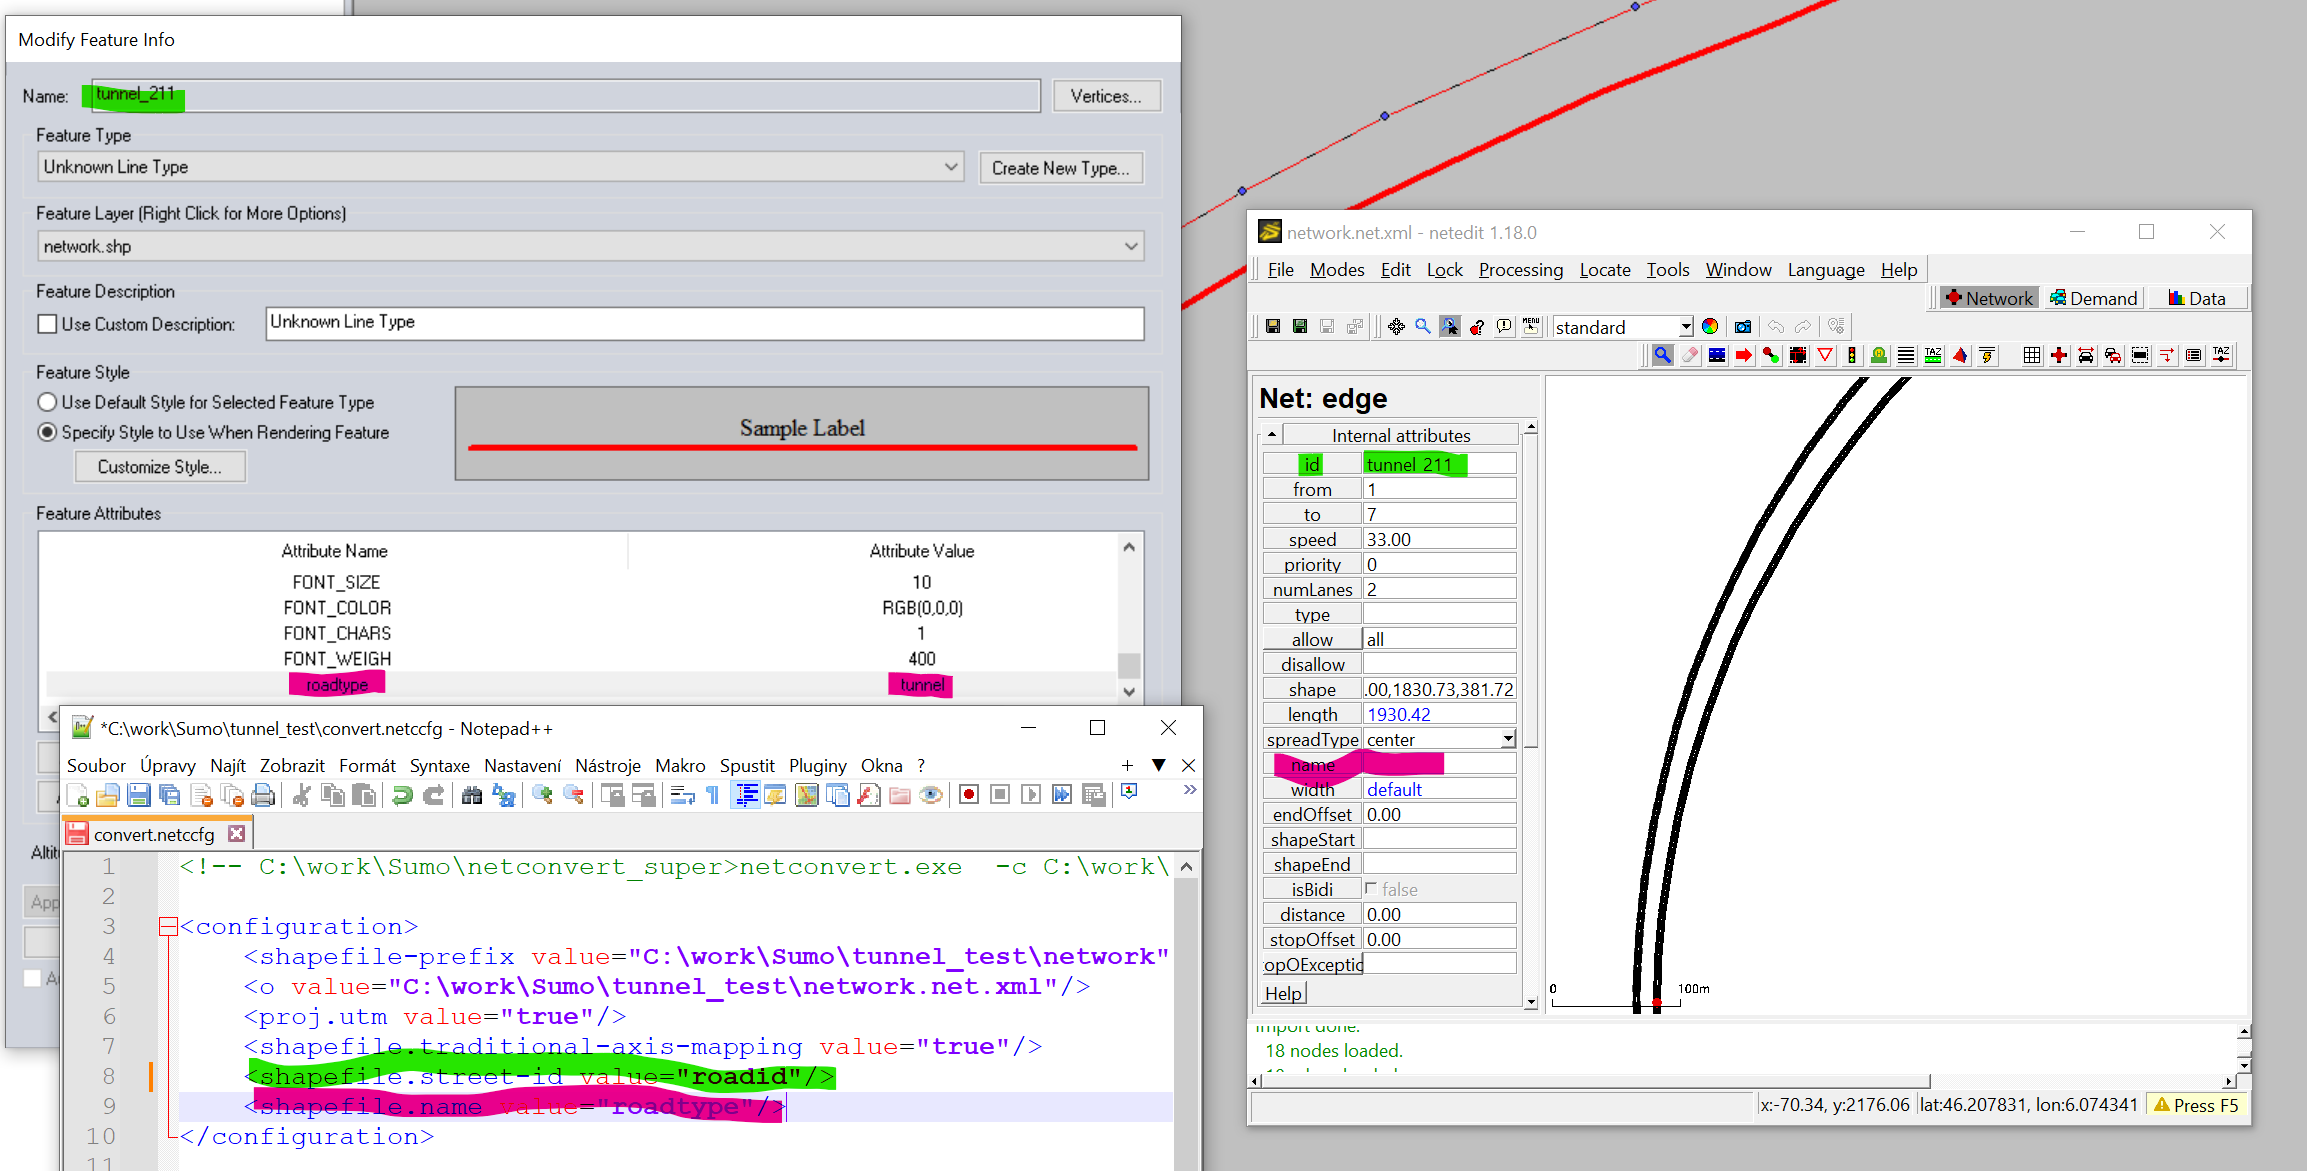The height and width of the screenshot is (1171, 2307).
Task: Click the Open file icon in Notepad++
Action: [x=108, y=795]
